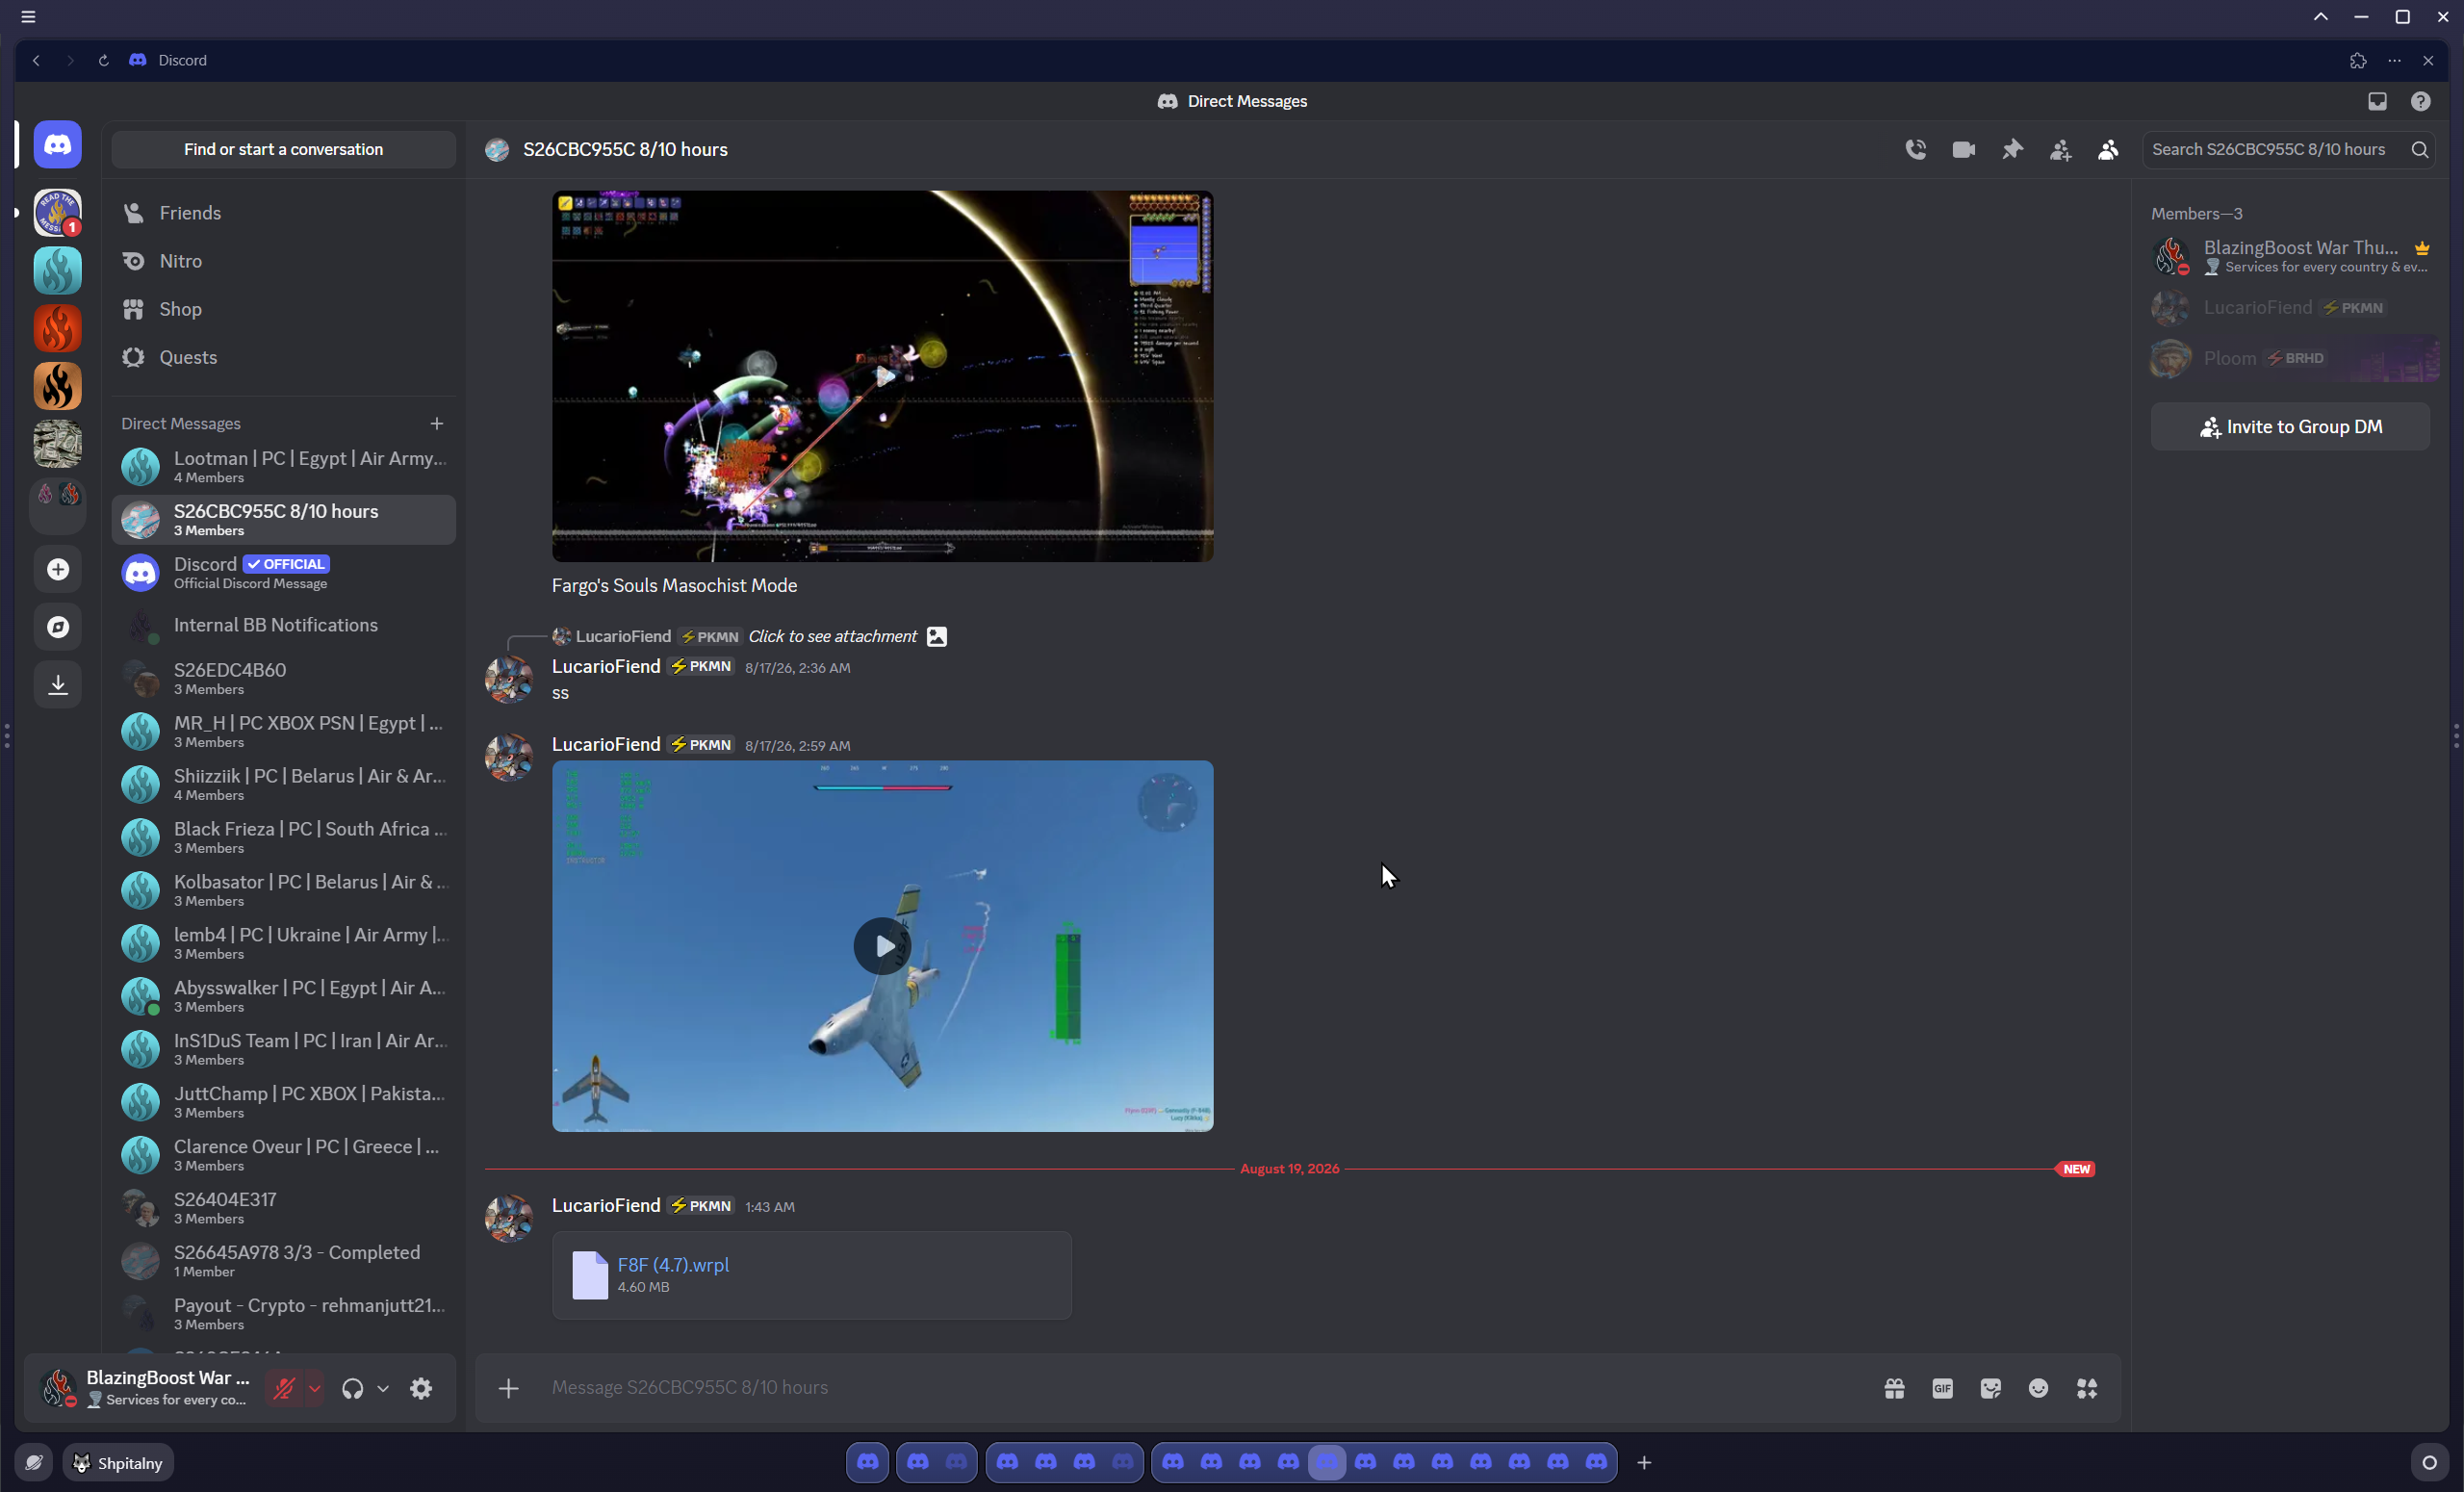Click Find or start a conversation
The width and height of the screenshot is (2464, 1492).
point(284,149)
